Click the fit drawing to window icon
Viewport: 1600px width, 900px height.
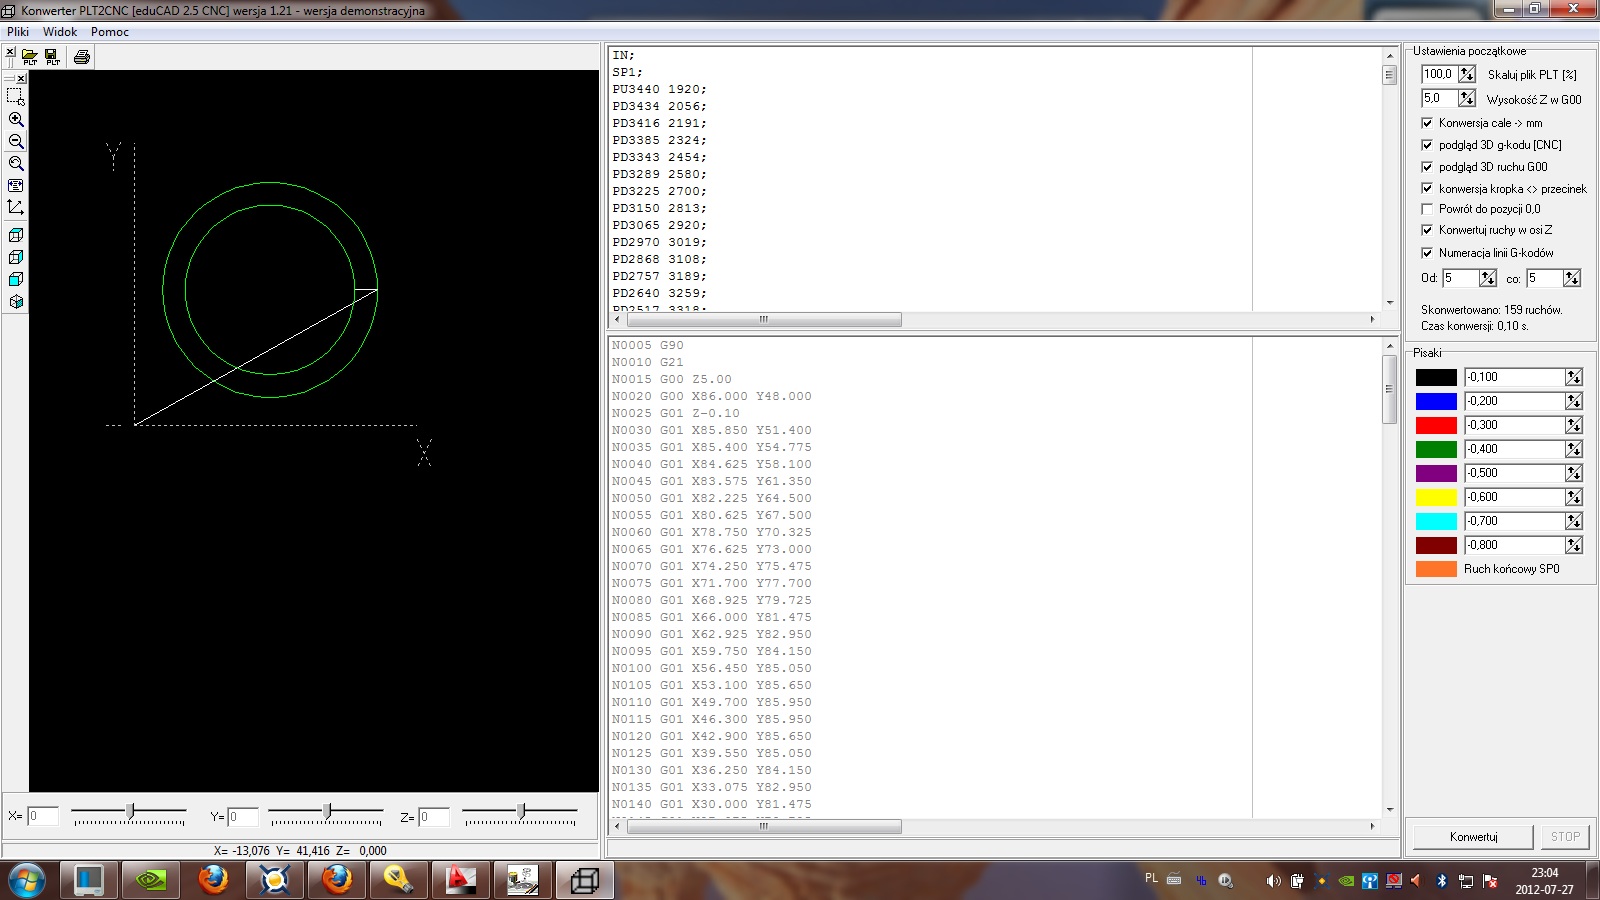tap(16, 185)
